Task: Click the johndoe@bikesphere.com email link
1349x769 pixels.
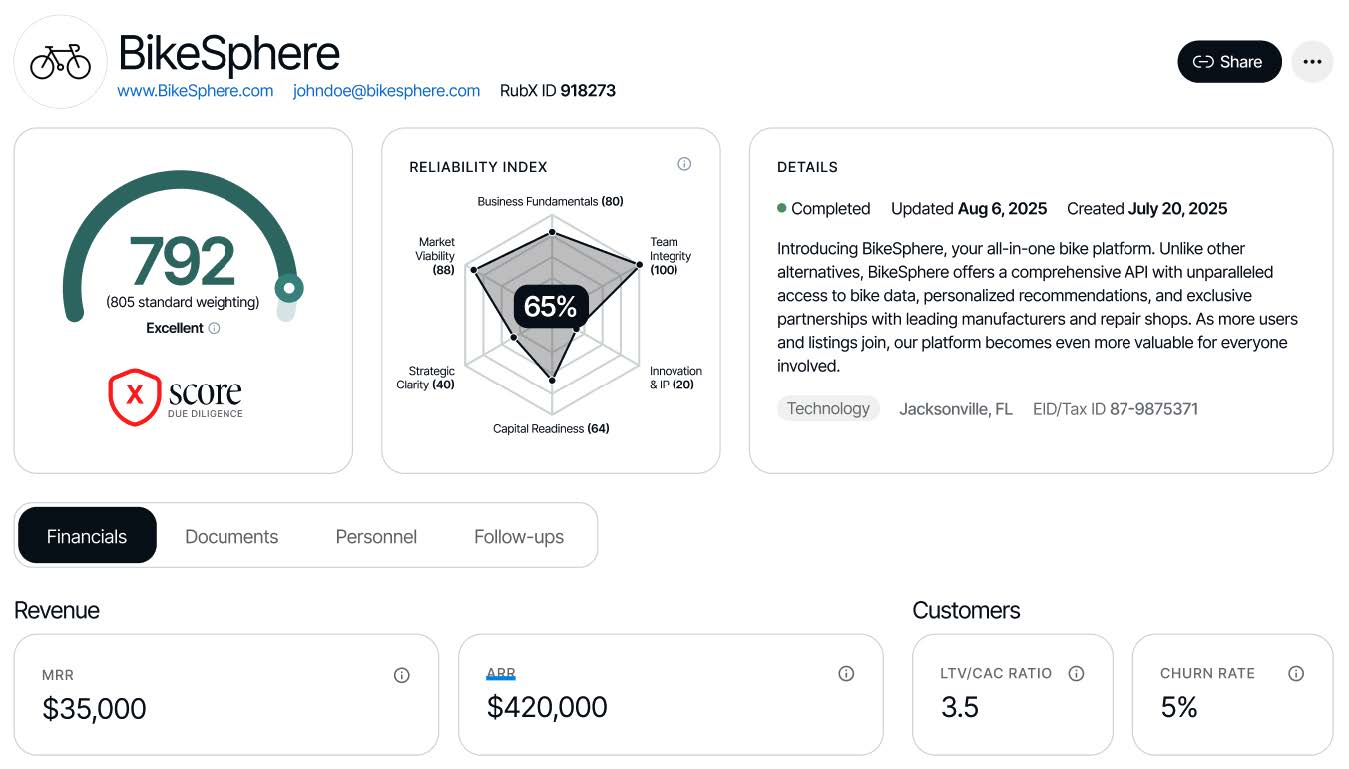Action: coord(386,91)
